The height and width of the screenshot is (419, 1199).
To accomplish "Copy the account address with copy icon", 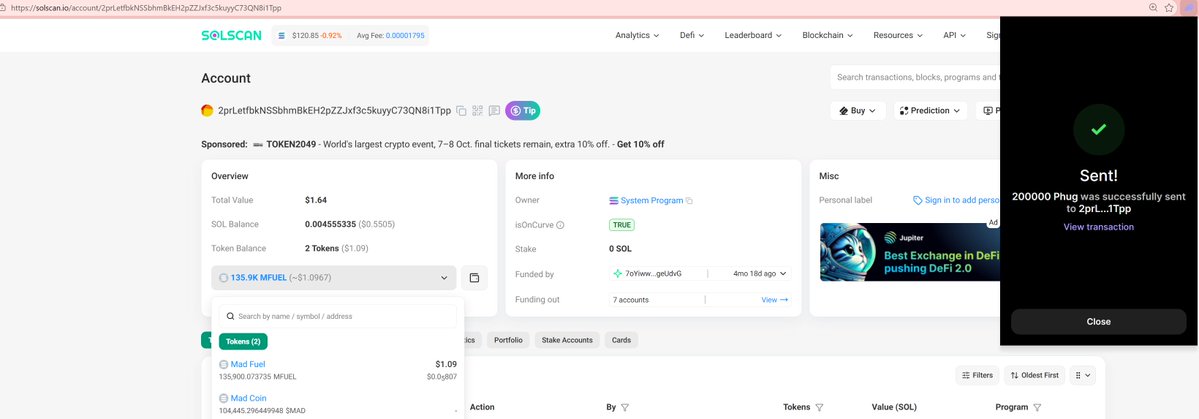I will coord(461,111).
